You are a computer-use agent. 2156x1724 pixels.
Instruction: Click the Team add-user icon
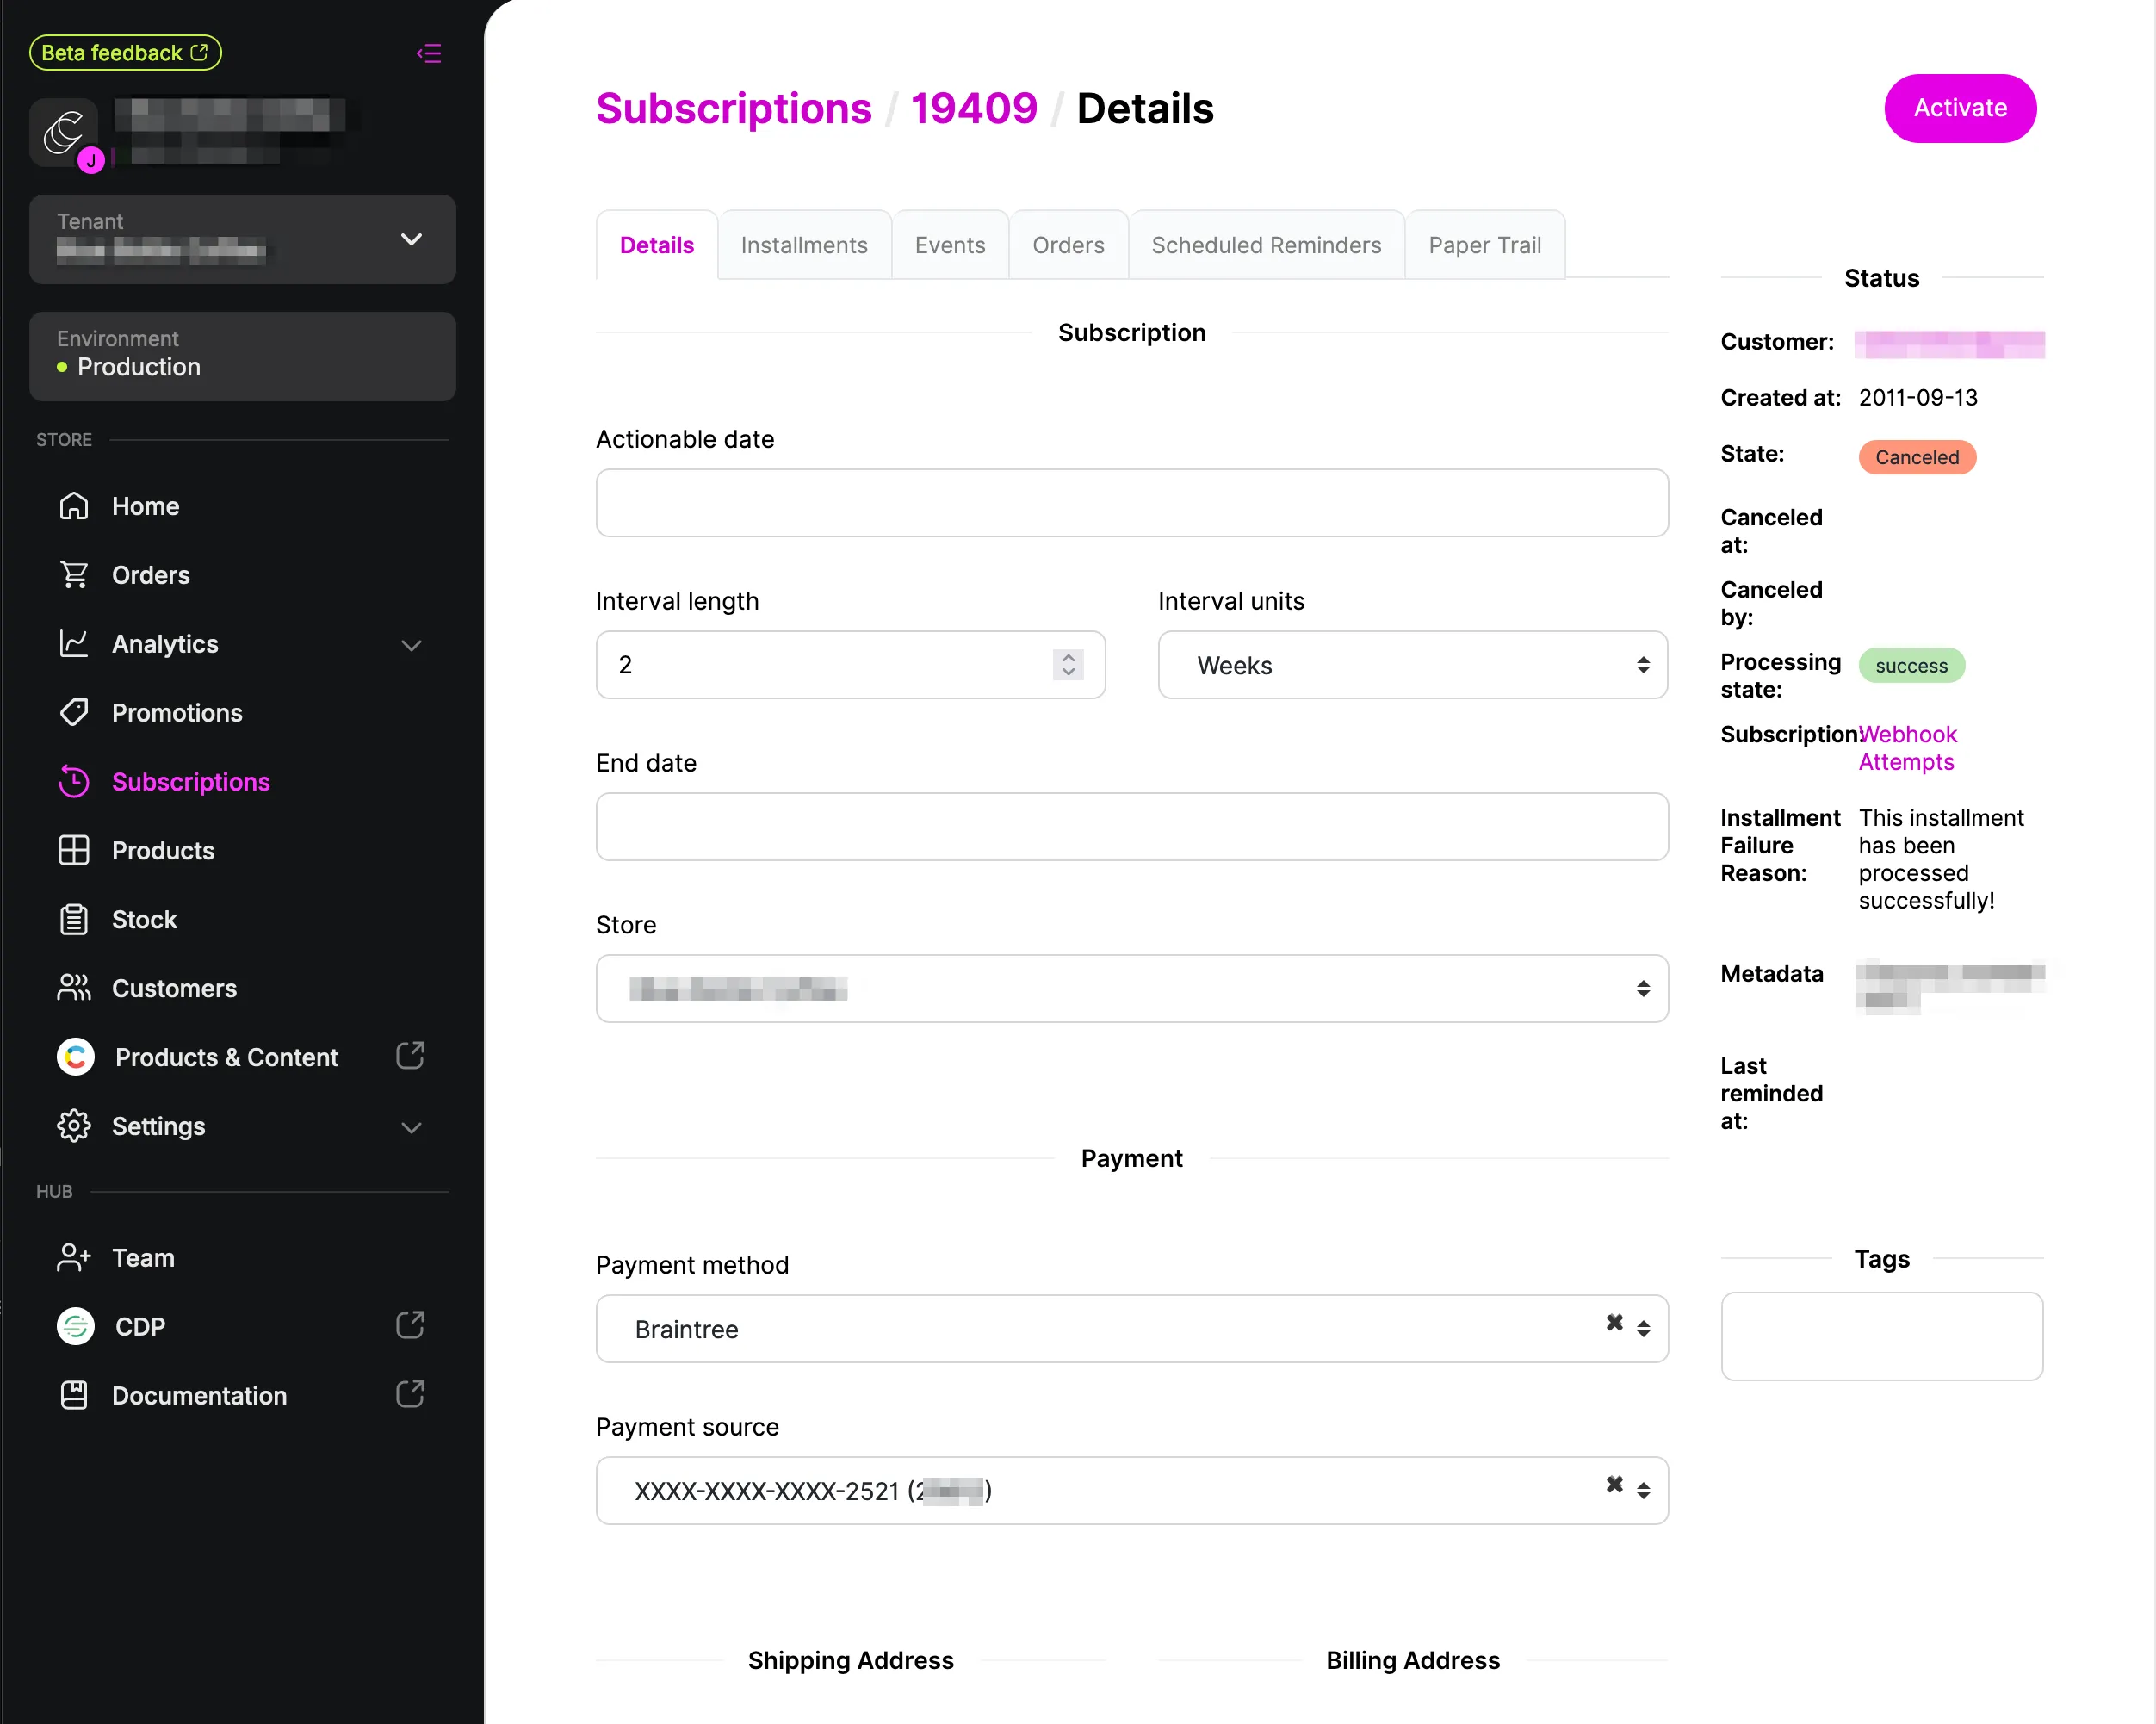pos(74,1258)
